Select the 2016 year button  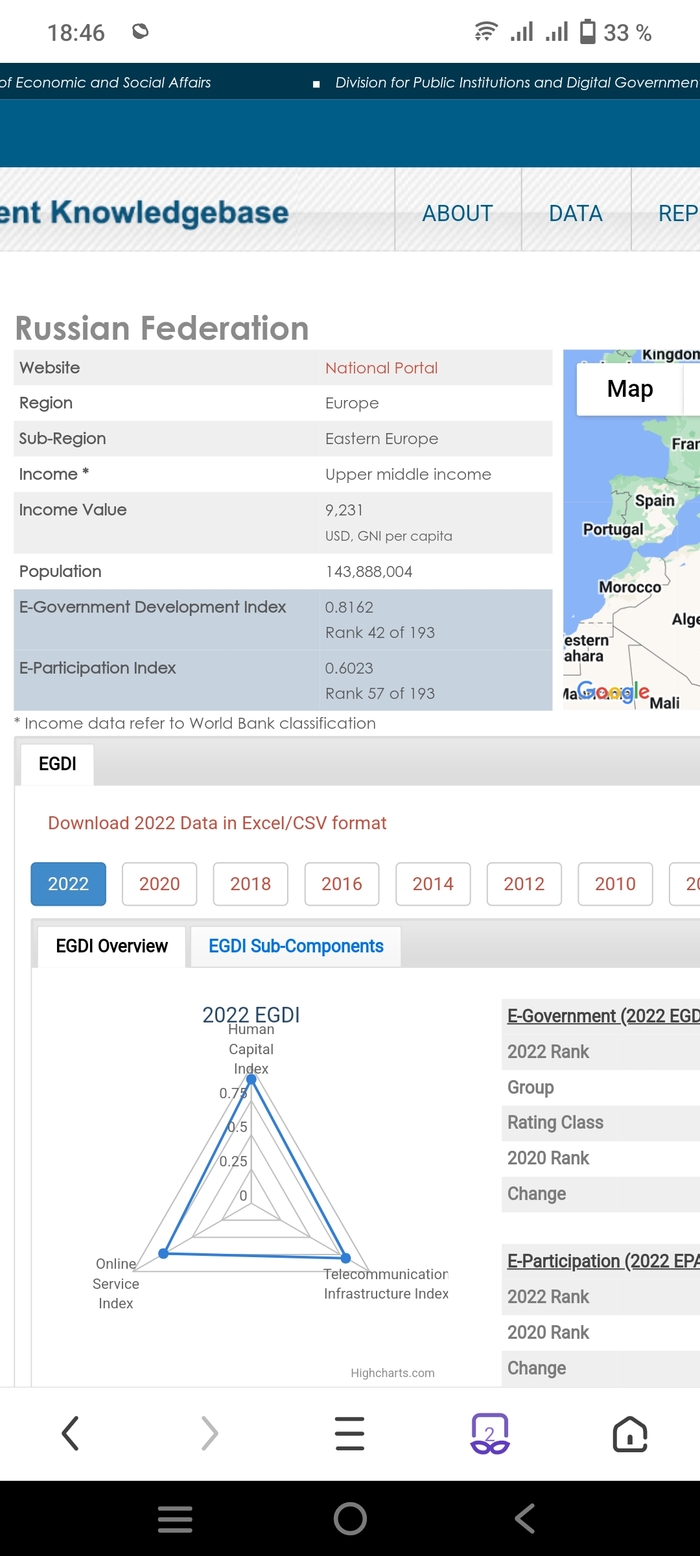(342, 884)
